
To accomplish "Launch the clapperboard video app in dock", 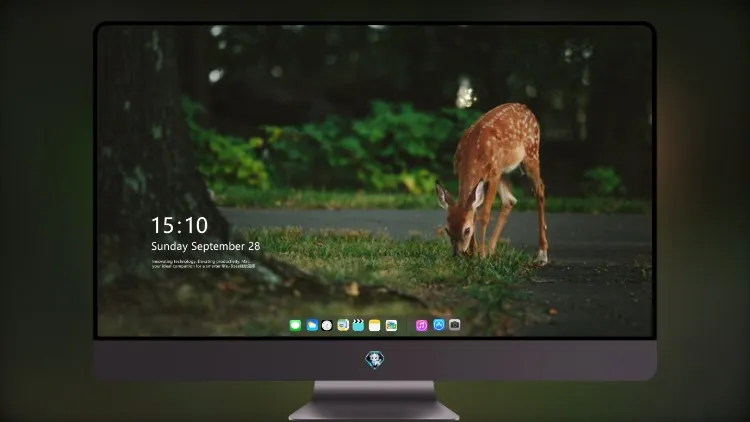I will (358, 325).
